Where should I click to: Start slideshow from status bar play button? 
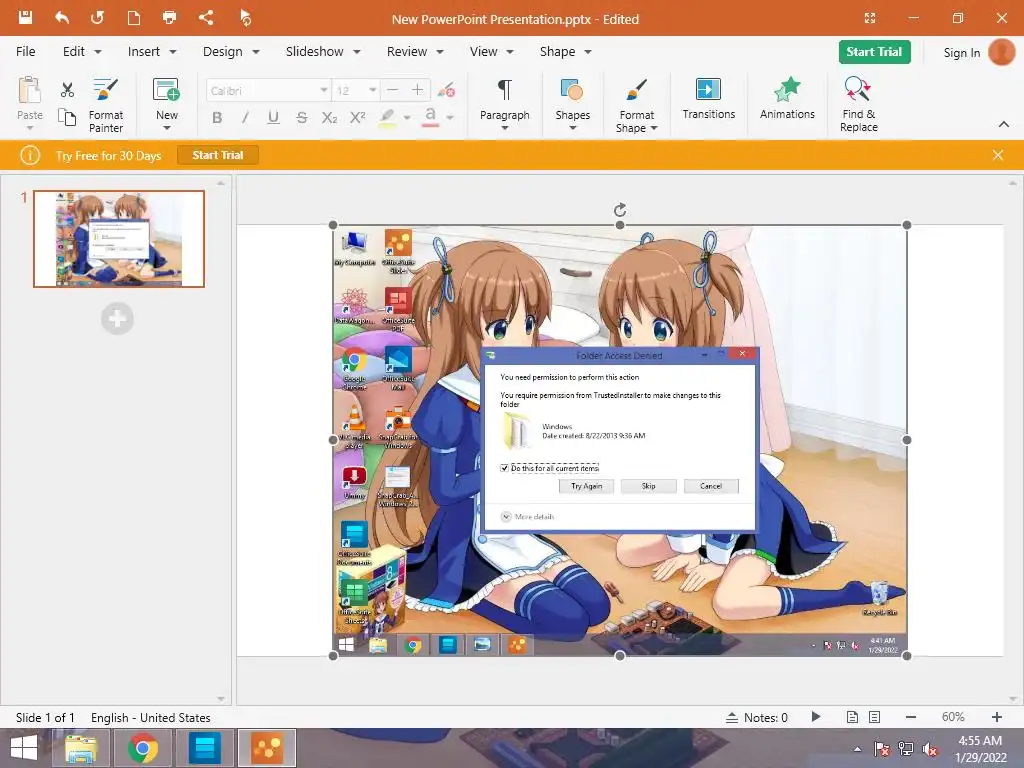(816, 716)
